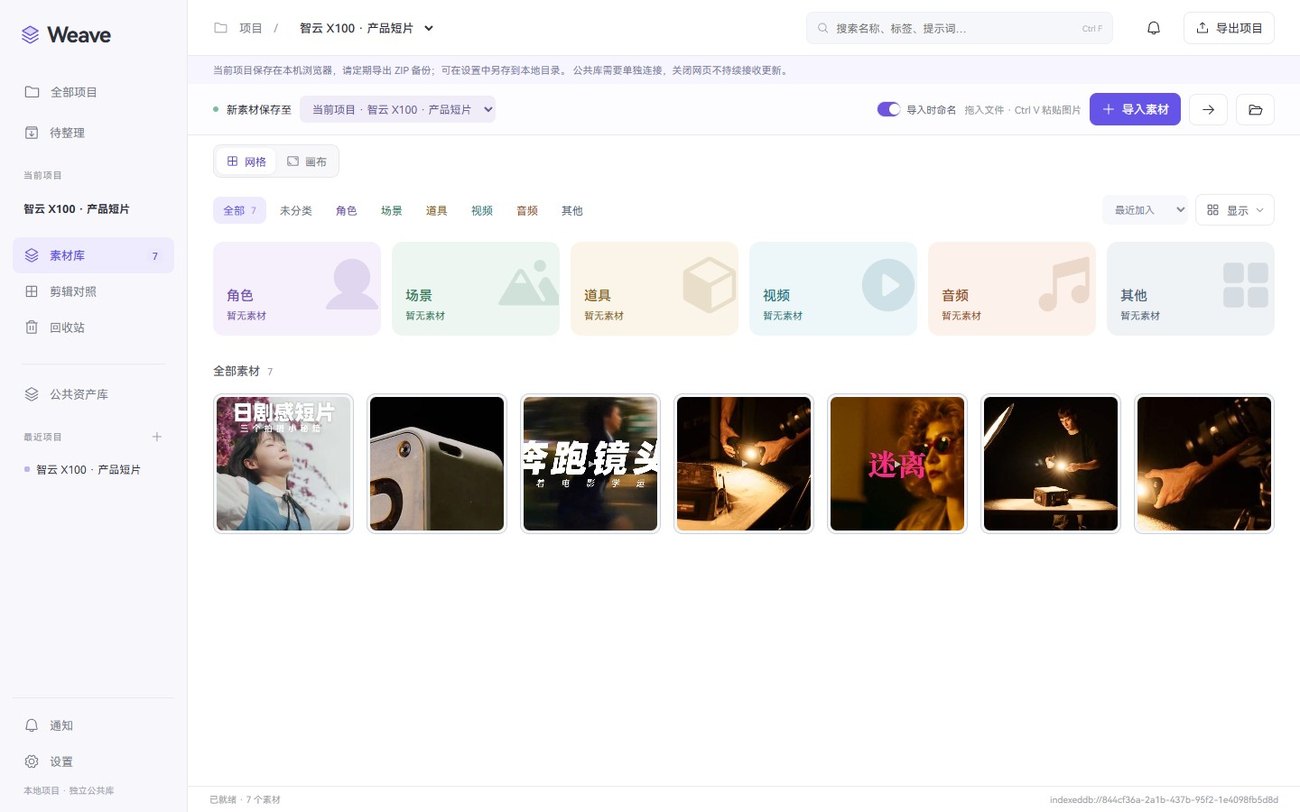
Task: Open the 新素材保存至 project dropdown
Action: coord(398,109)
